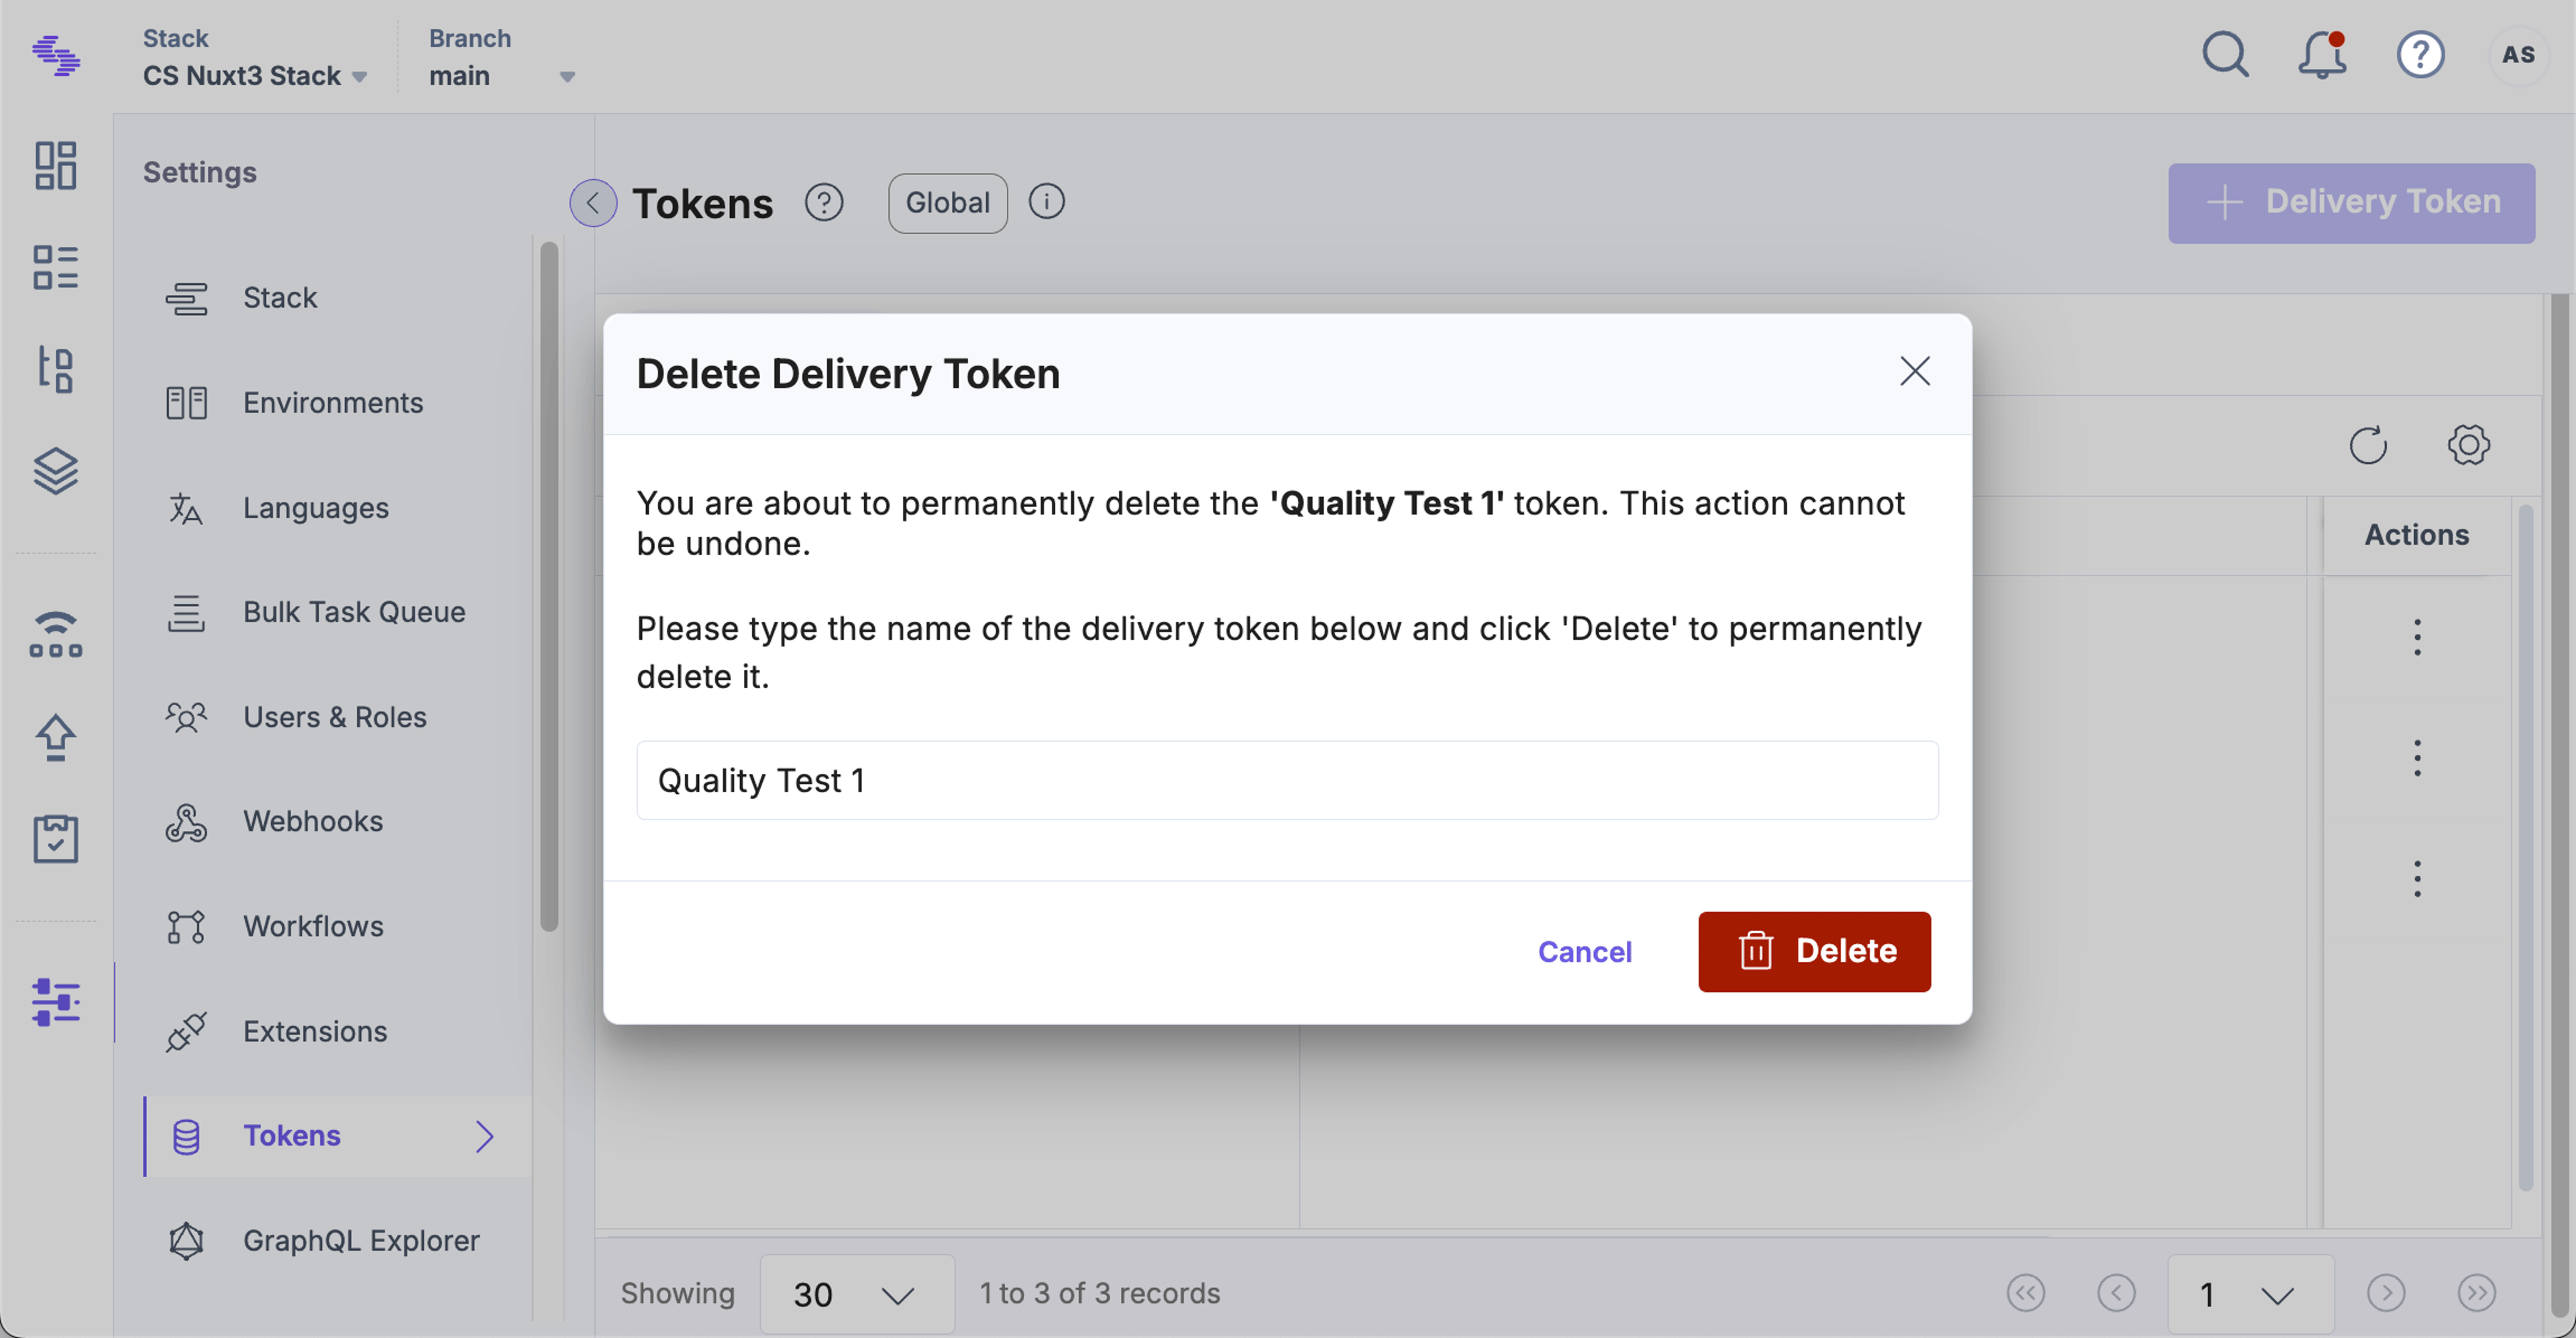Open the Branch main dropdown

point(502,76)
